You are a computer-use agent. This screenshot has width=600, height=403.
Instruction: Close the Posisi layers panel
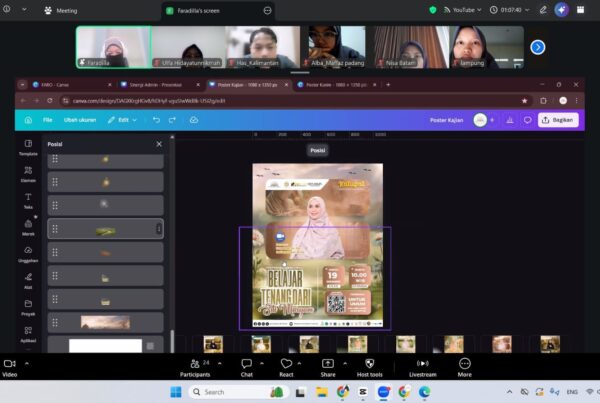[x=158, y=144]
